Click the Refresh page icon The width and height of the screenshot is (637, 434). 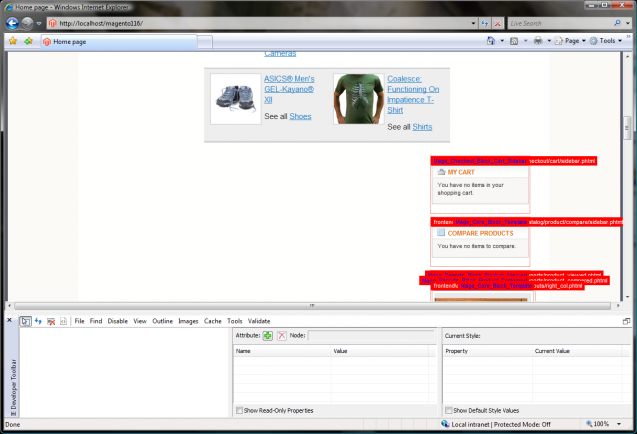[x=486, y=22]
